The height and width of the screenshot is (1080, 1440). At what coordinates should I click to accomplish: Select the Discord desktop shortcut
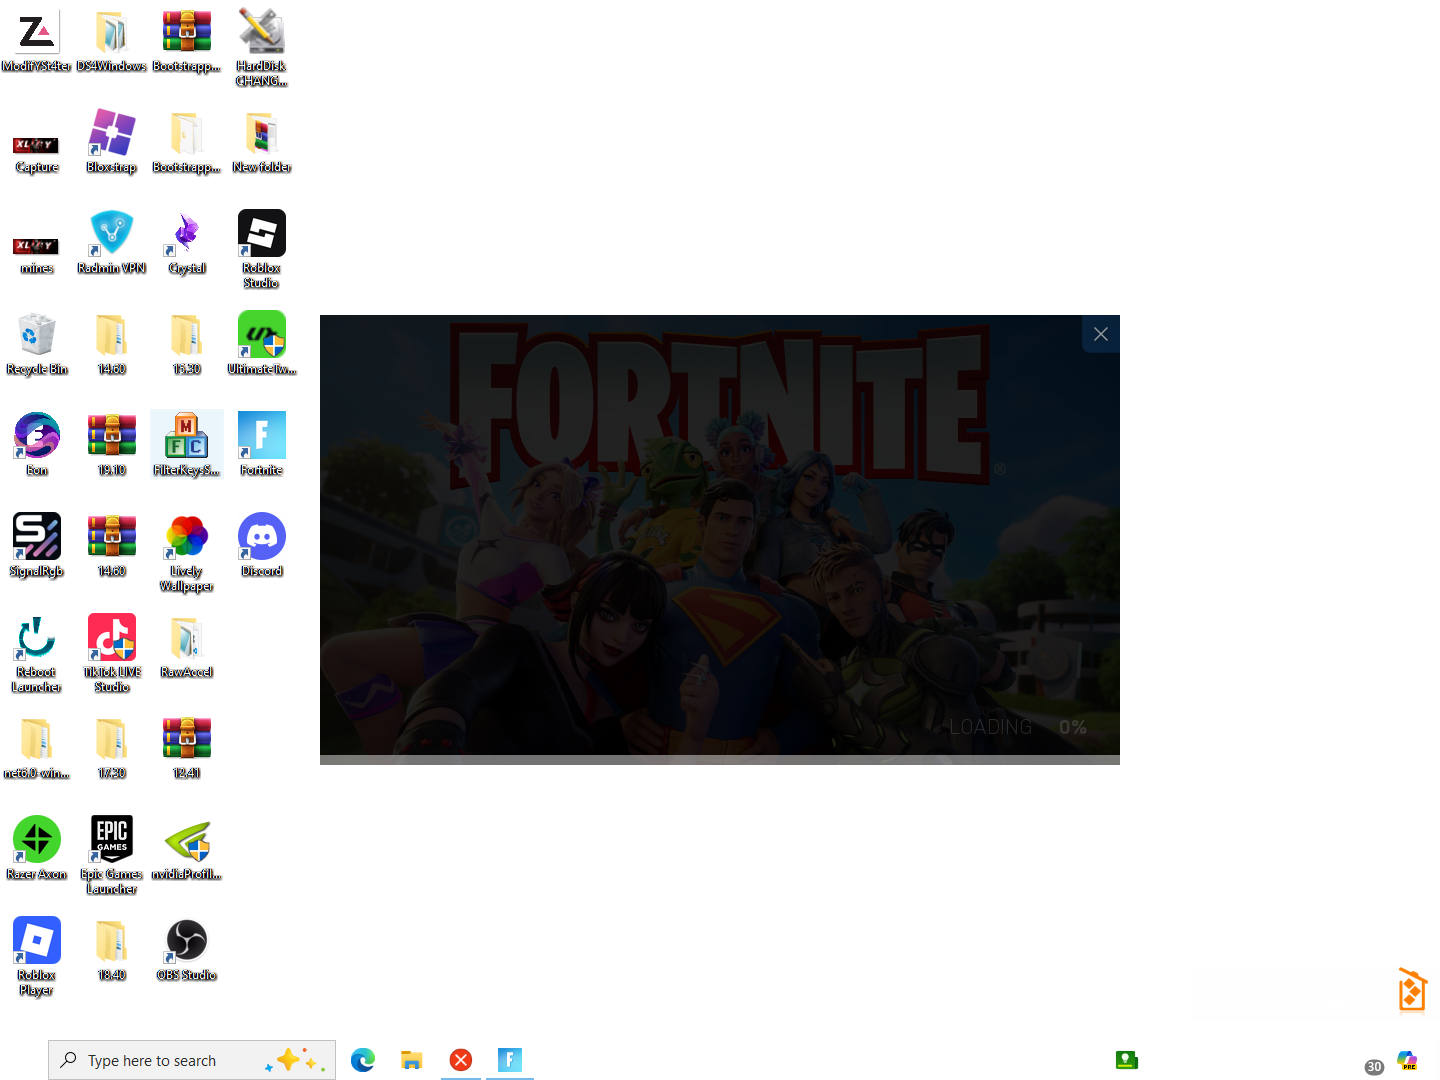coord(262,546)
